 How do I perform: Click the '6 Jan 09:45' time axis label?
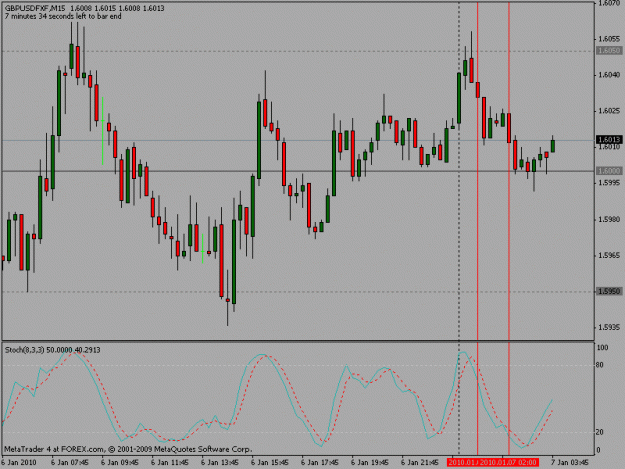(x=120, y=462)
